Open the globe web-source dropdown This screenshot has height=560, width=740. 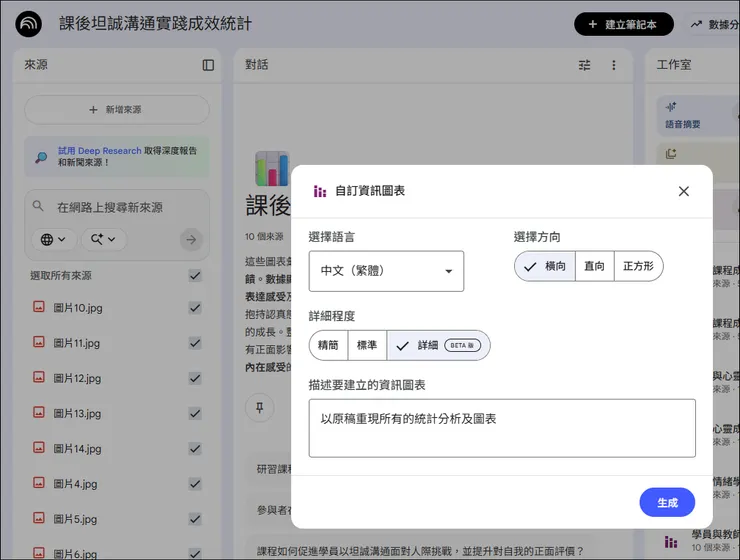(53, 240)
